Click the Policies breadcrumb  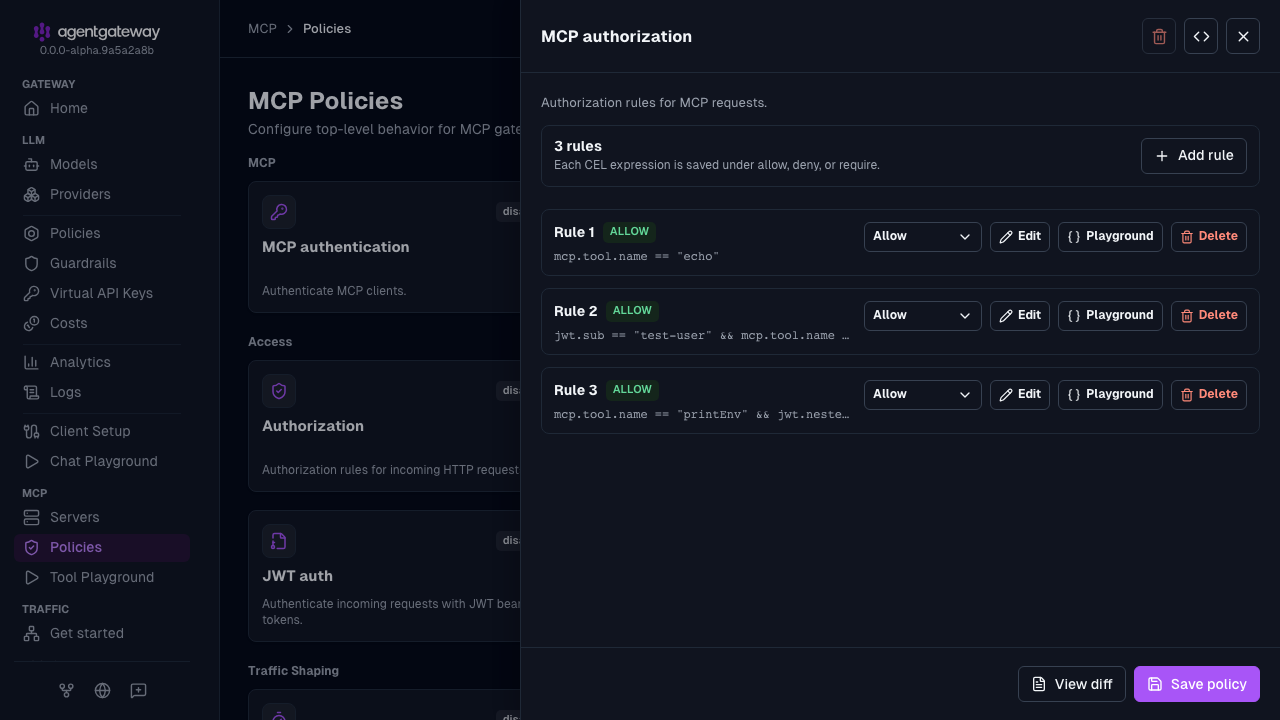point(327,29)
